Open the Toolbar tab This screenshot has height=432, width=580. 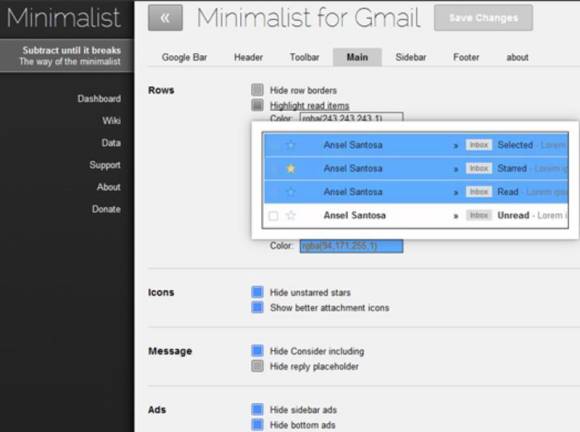[304, 57]
